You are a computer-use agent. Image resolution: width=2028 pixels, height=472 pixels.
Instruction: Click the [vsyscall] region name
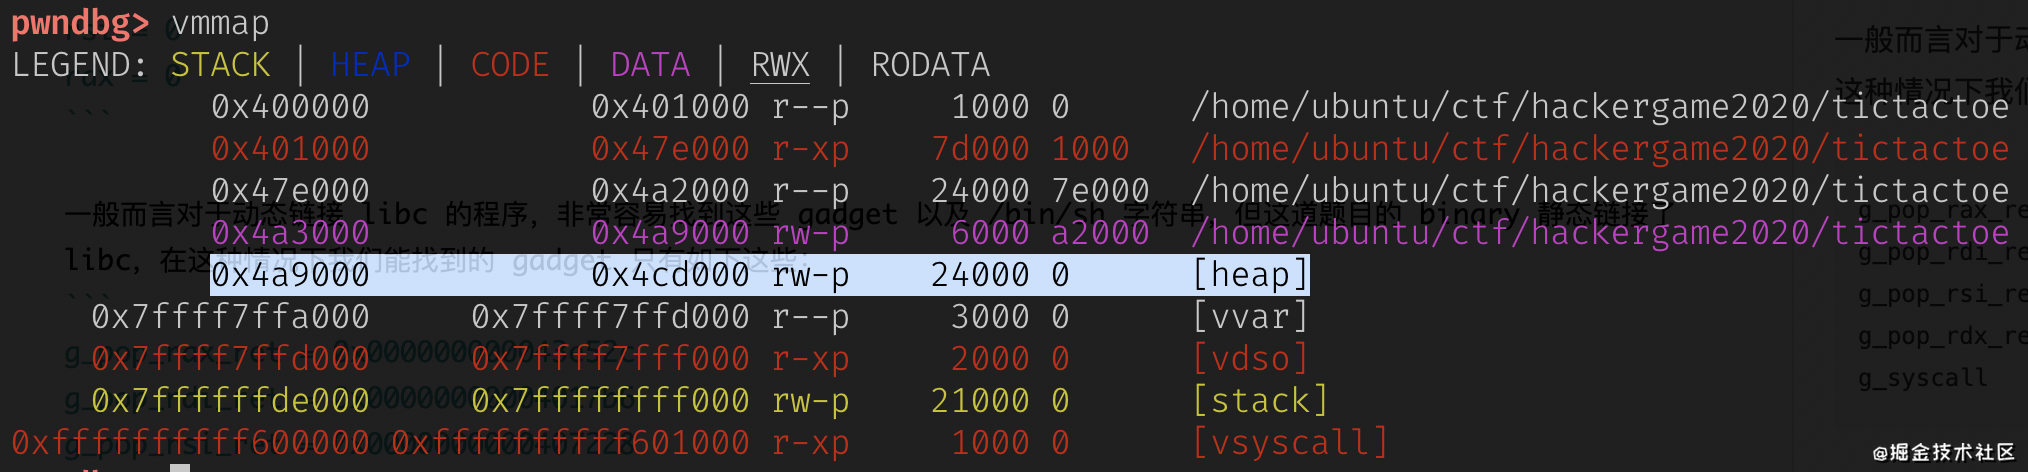[x=1290, y=443]
